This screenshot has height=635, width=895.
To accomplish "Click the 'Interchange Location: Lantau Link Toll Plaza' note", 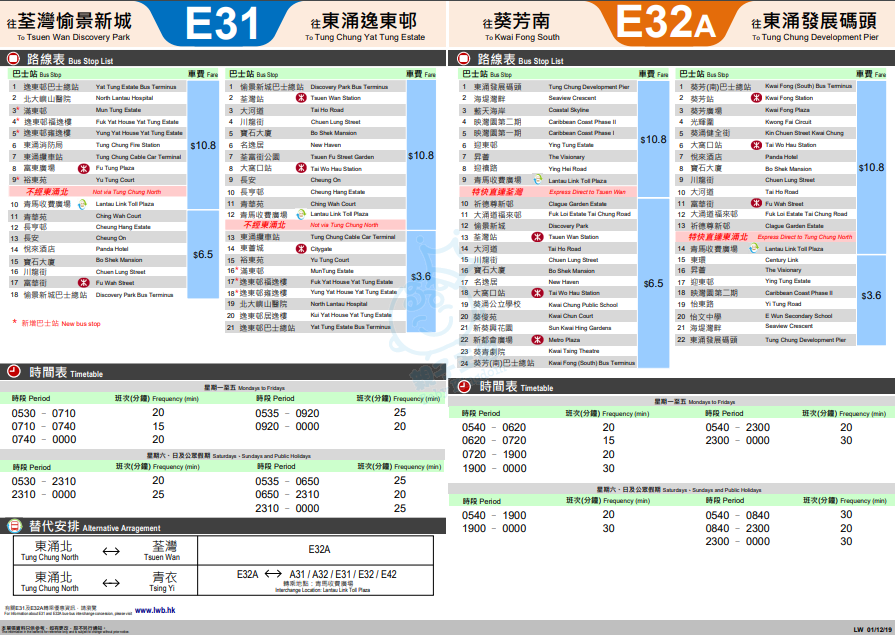I will [x=322, y=590].
